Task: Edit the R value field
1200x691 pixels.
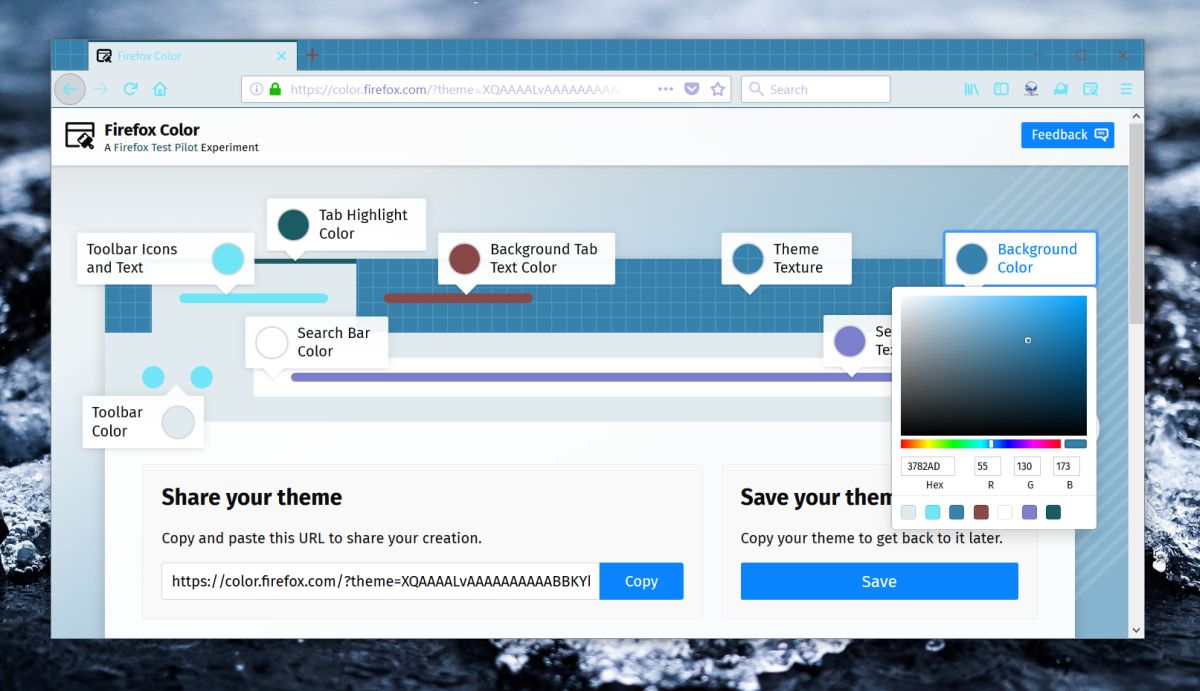Action: point(988,466)
